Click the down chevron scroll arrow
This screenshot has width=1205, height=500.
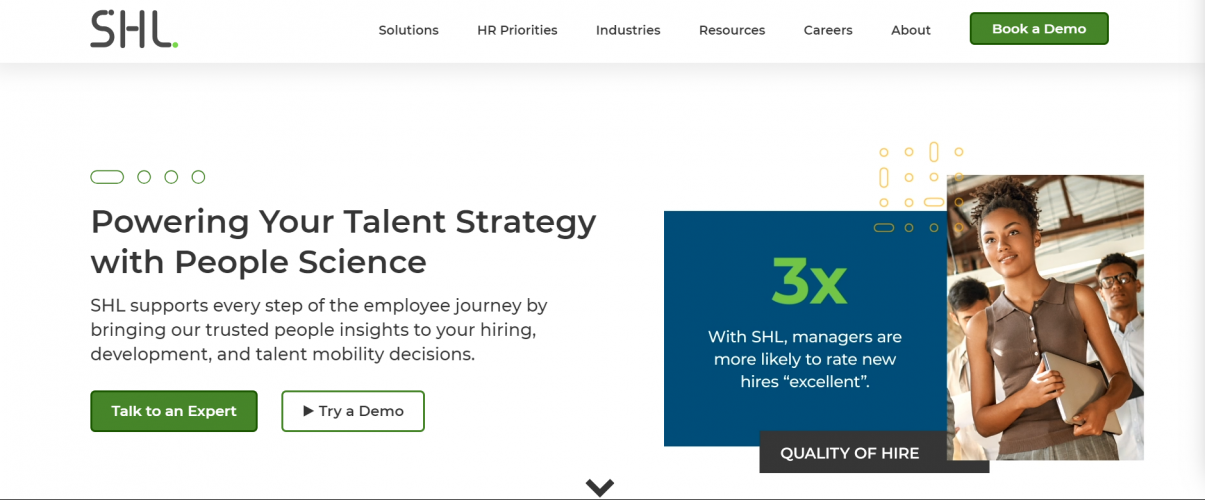(600, 488)
